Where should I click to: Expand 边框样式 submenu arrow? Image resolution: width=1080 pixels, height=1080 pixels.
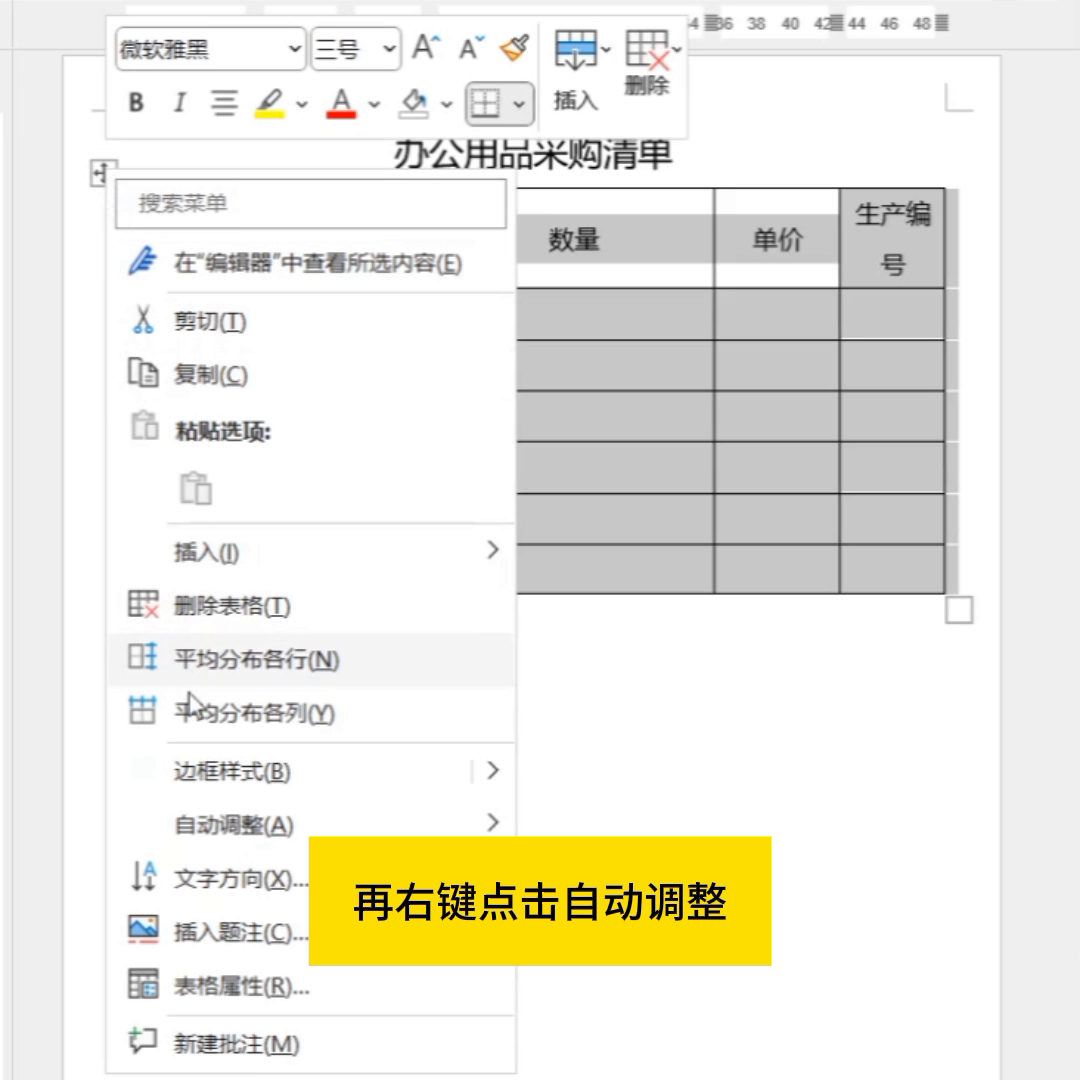point(492,770)
